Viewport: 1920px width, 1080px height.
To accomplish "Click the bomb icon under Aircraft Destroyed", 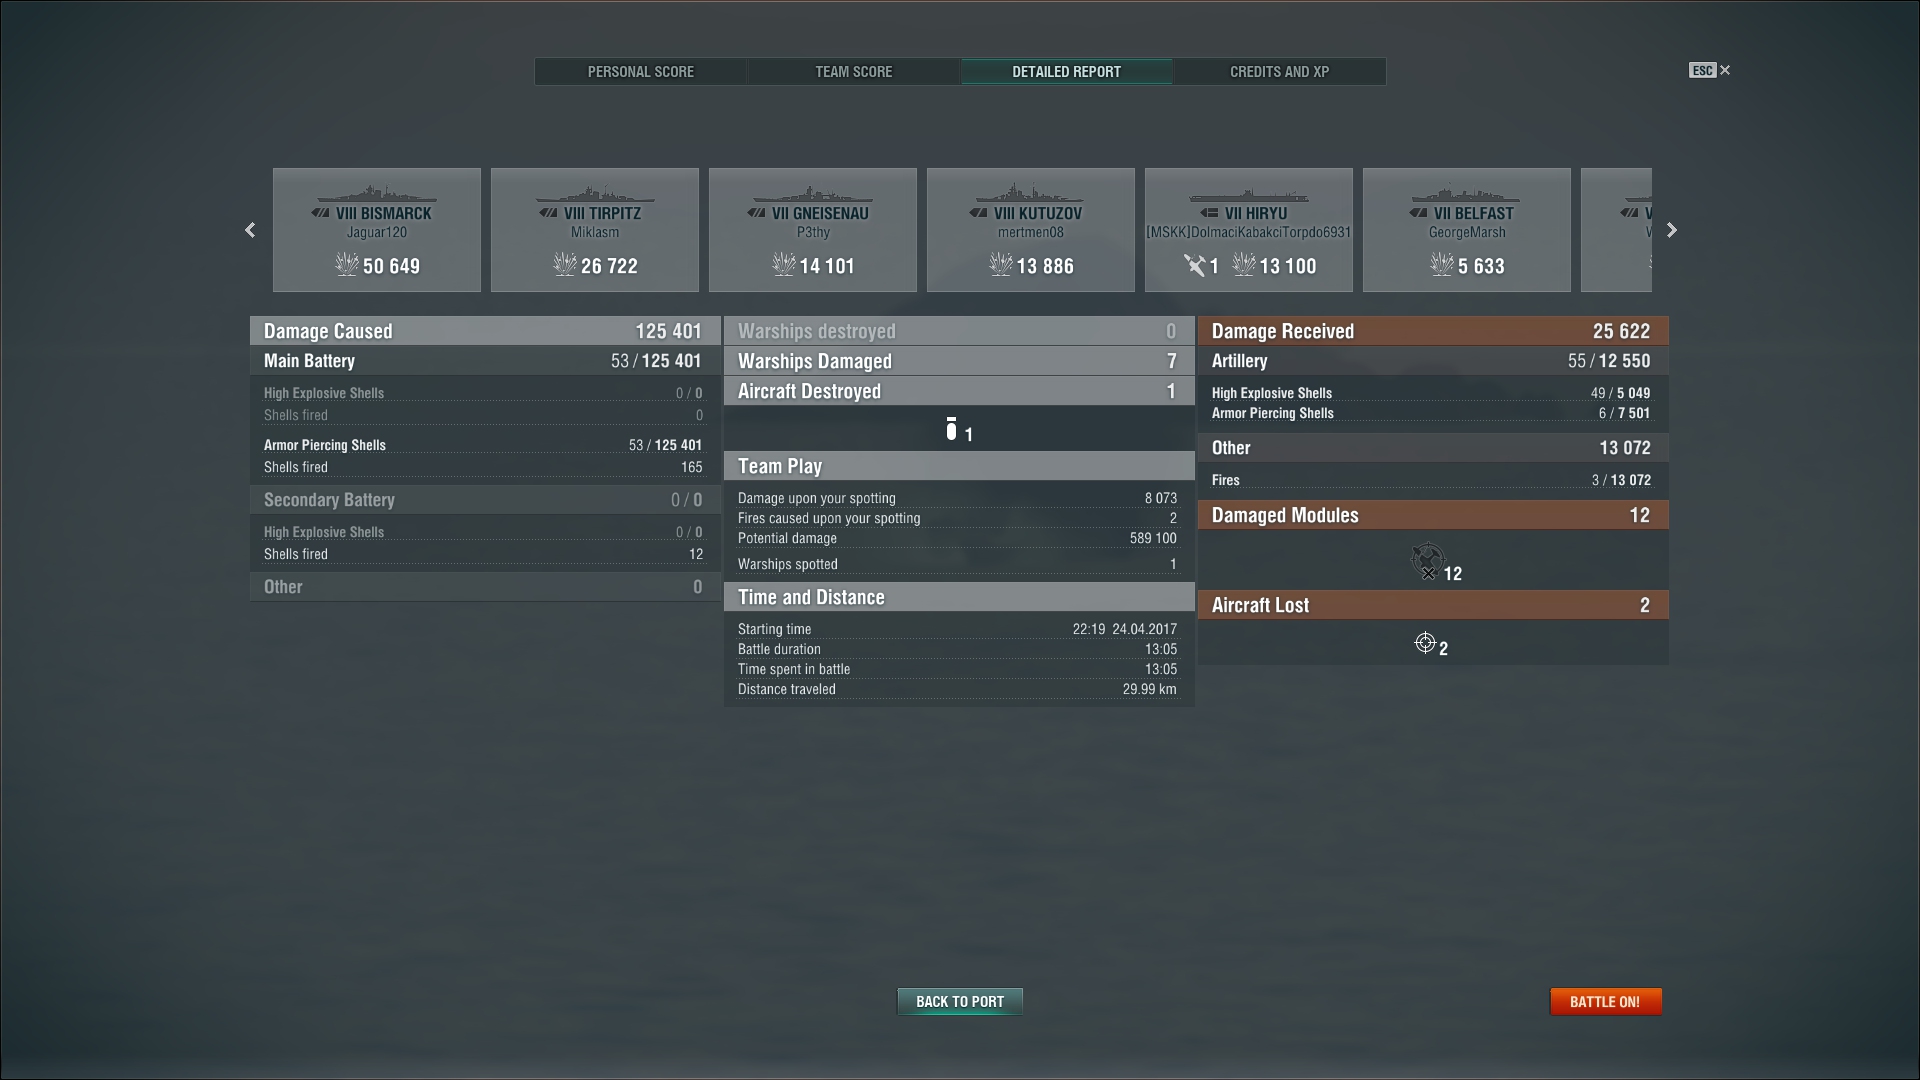I will 951,430.
